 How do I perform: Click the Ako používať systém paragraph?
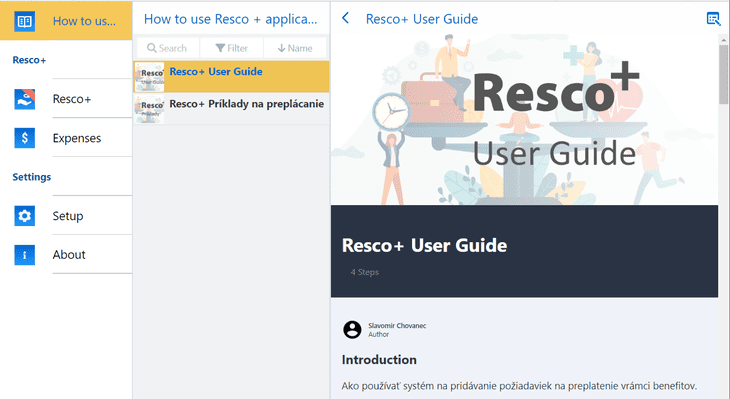coord(519,385)
